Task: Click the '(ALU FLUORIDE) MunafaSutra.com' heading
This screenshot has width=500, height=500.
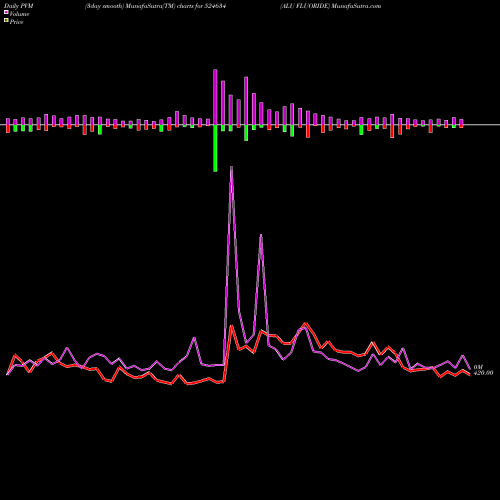Action: tap(330, 6)
